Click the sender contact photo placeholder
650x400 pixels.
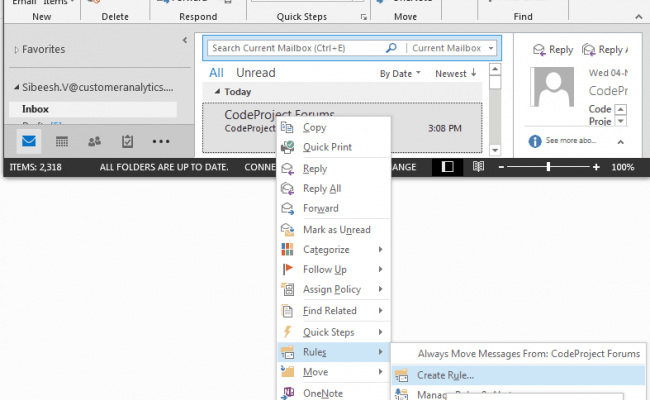click(553, 87)
